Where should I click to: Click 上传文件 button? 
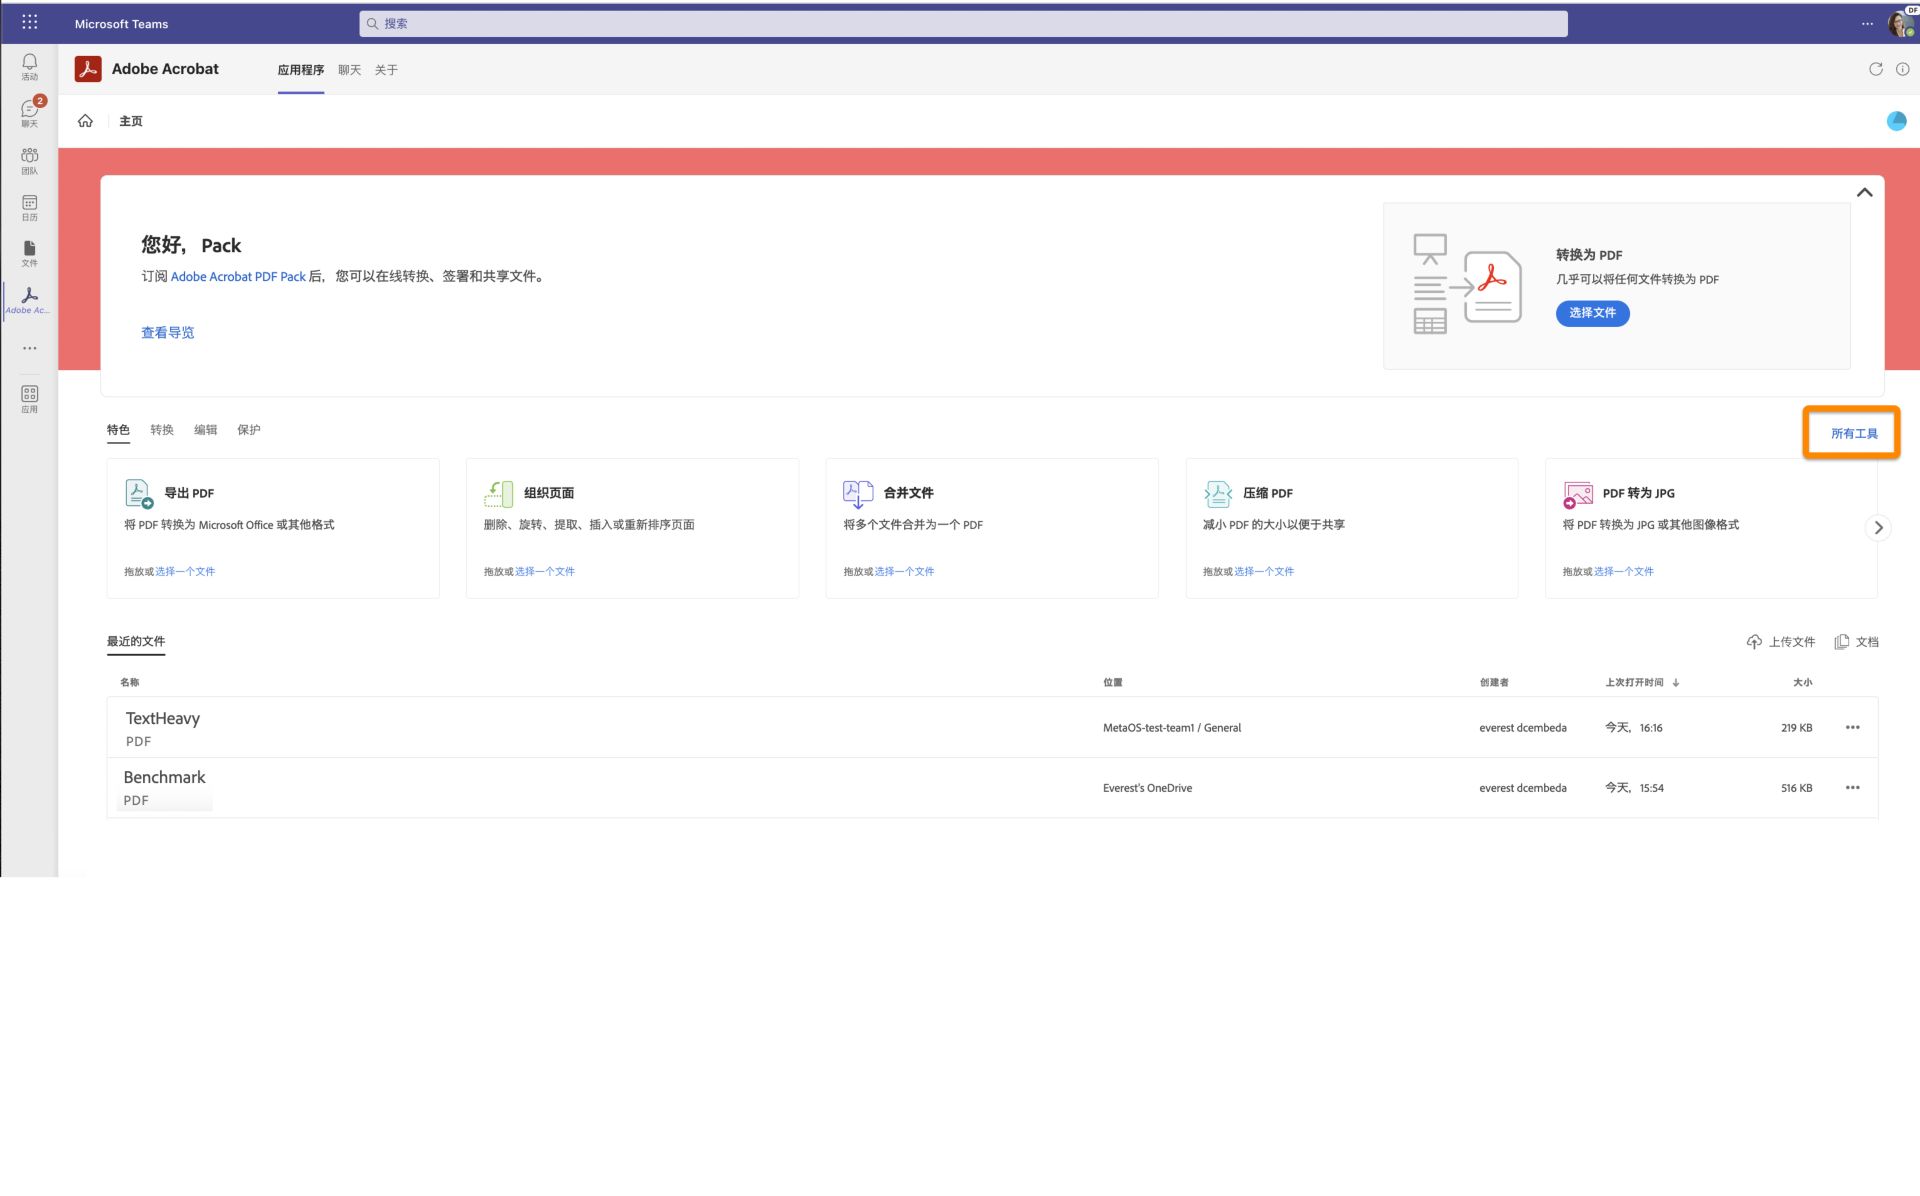tap(1781, 642)
